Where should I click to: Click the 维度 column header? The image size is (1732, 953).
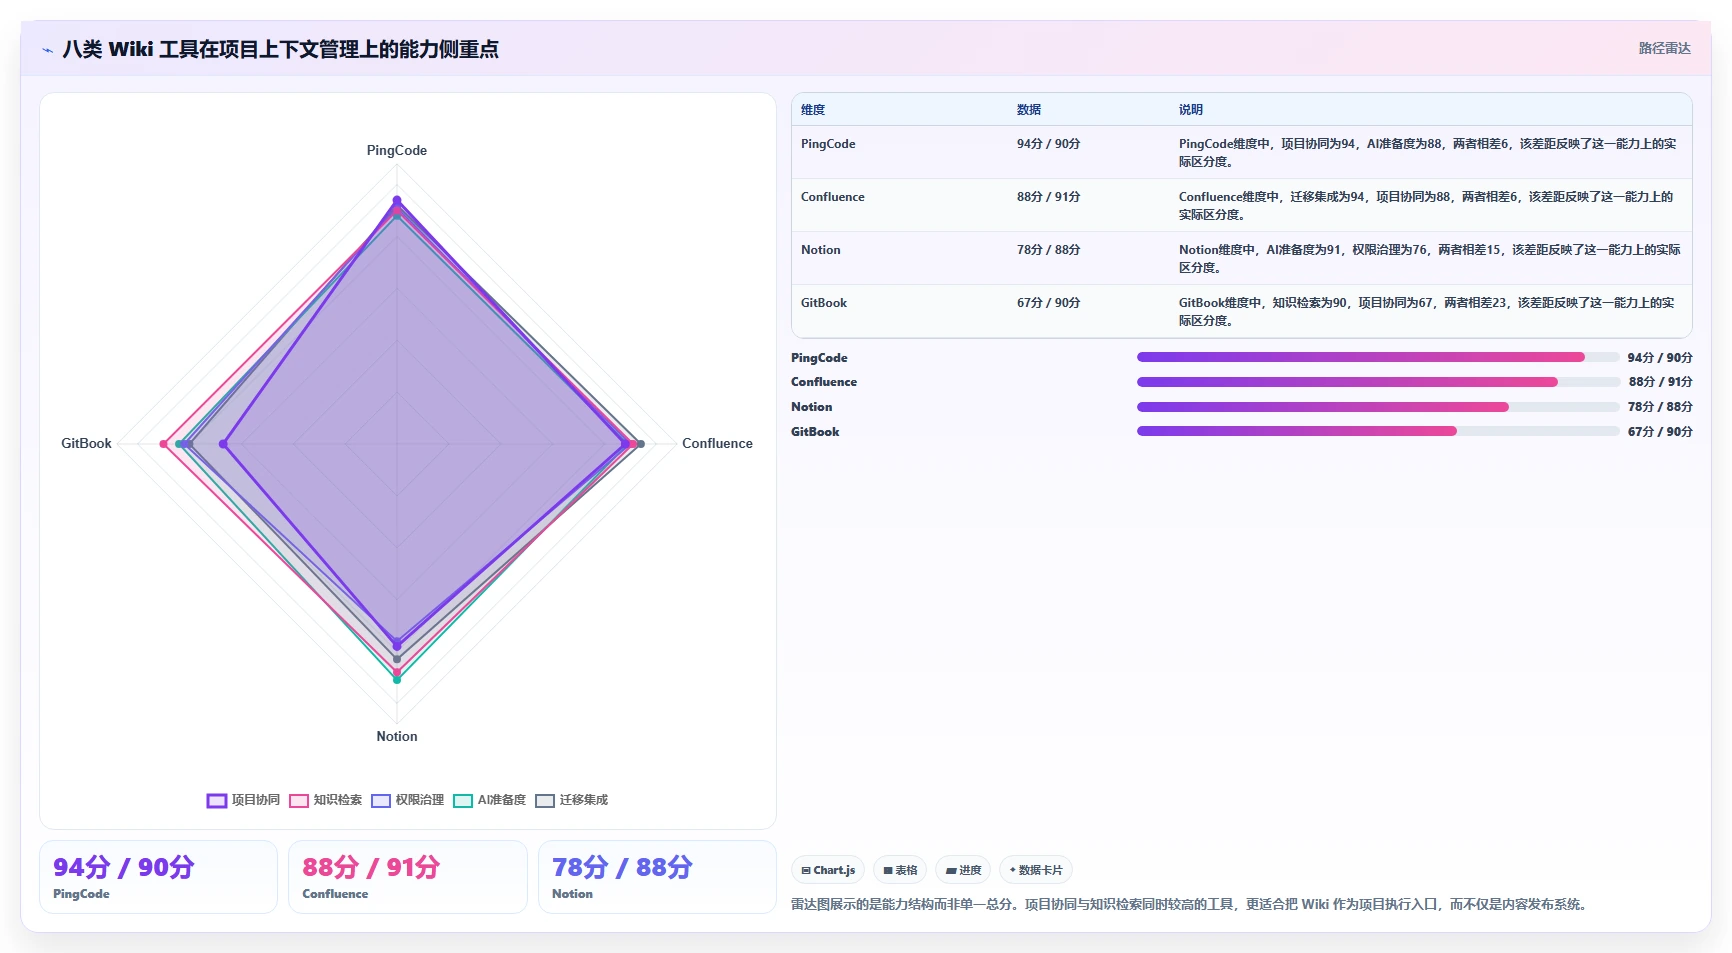[813, 110]
